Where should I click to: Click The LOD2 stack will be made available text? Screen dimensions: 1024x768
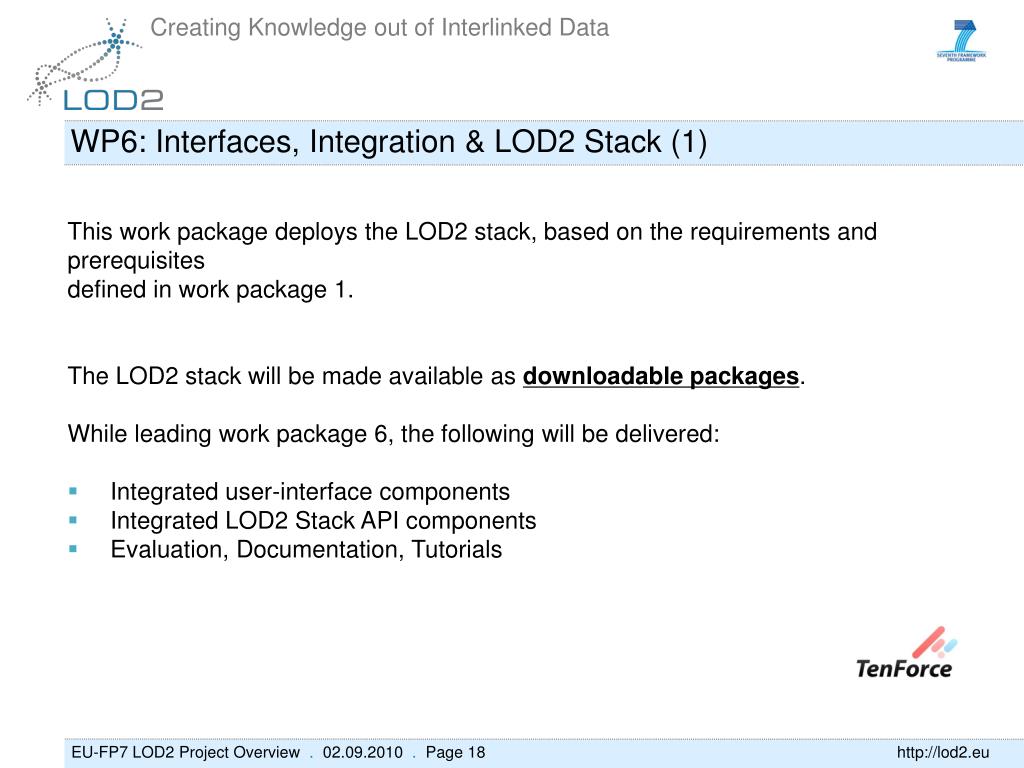click(x=292, y=377)
